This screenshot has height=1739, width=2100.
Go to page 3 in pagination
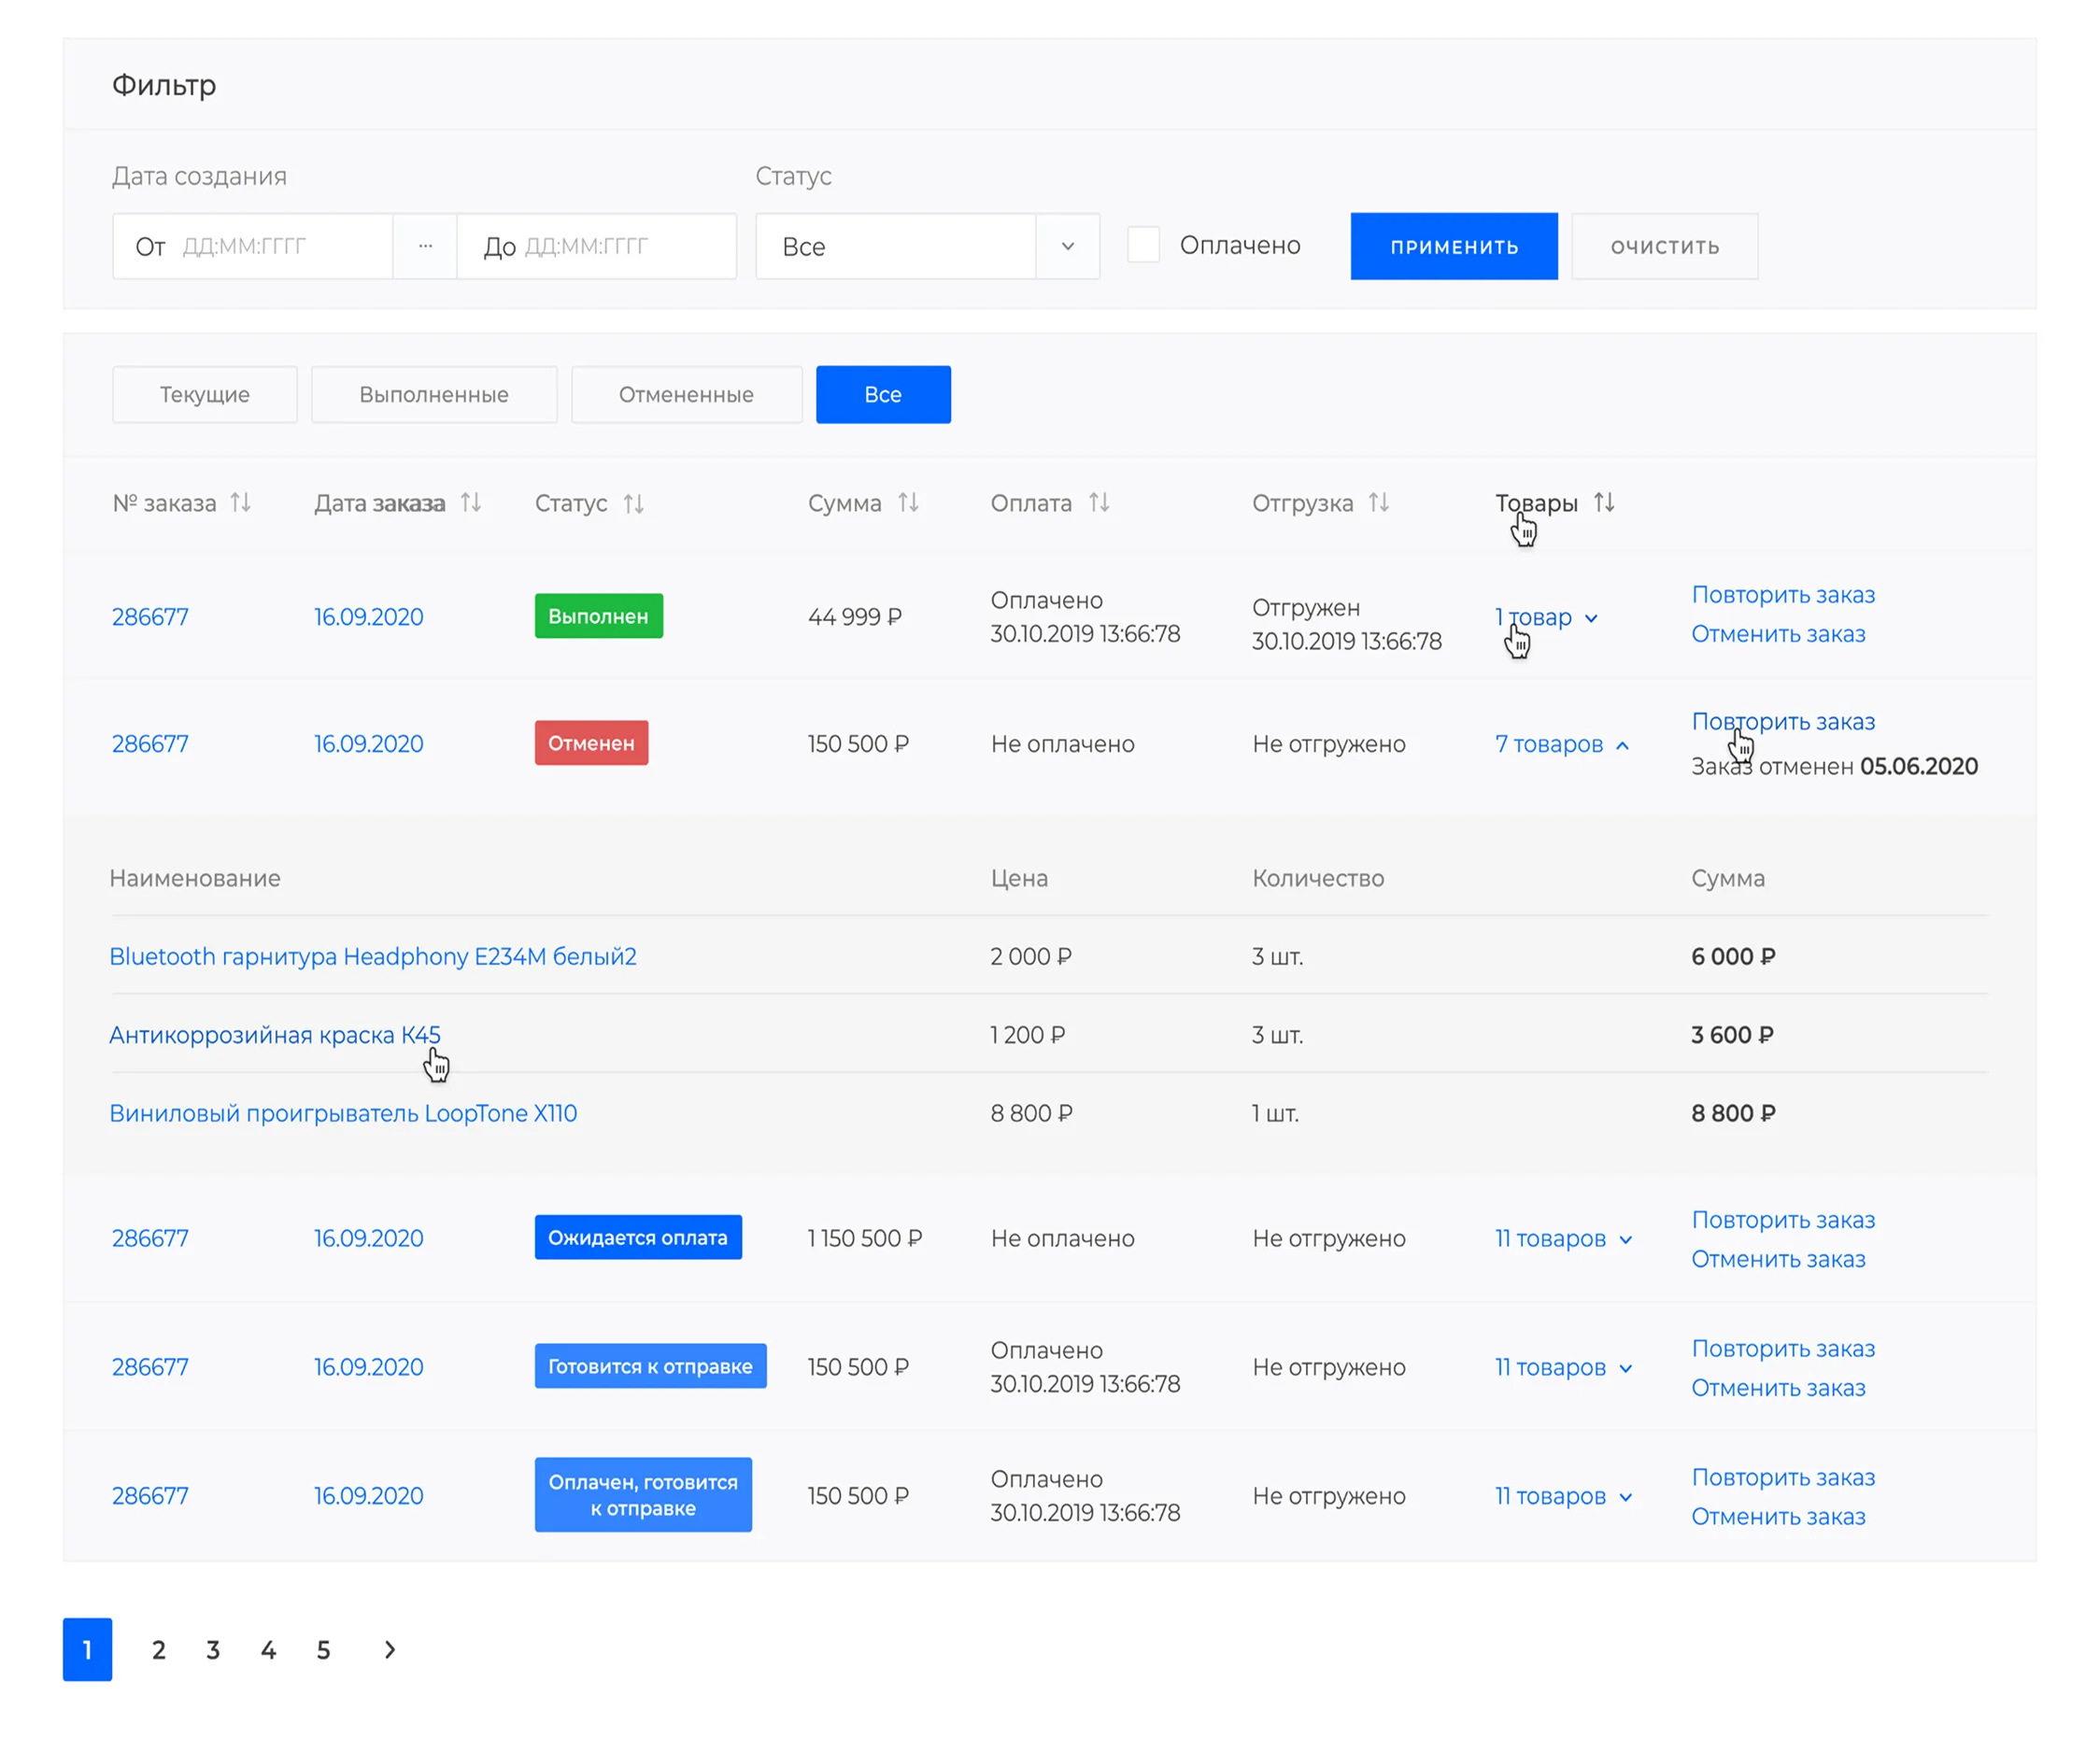[x=213, y=1649]
